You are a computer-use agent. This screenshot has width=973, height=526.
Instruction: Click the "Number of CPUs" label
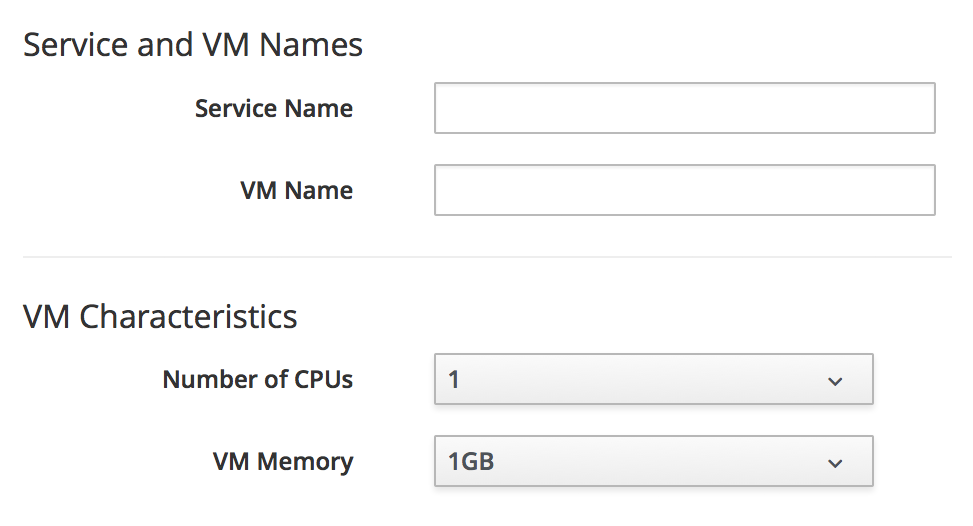pos(257,380)
